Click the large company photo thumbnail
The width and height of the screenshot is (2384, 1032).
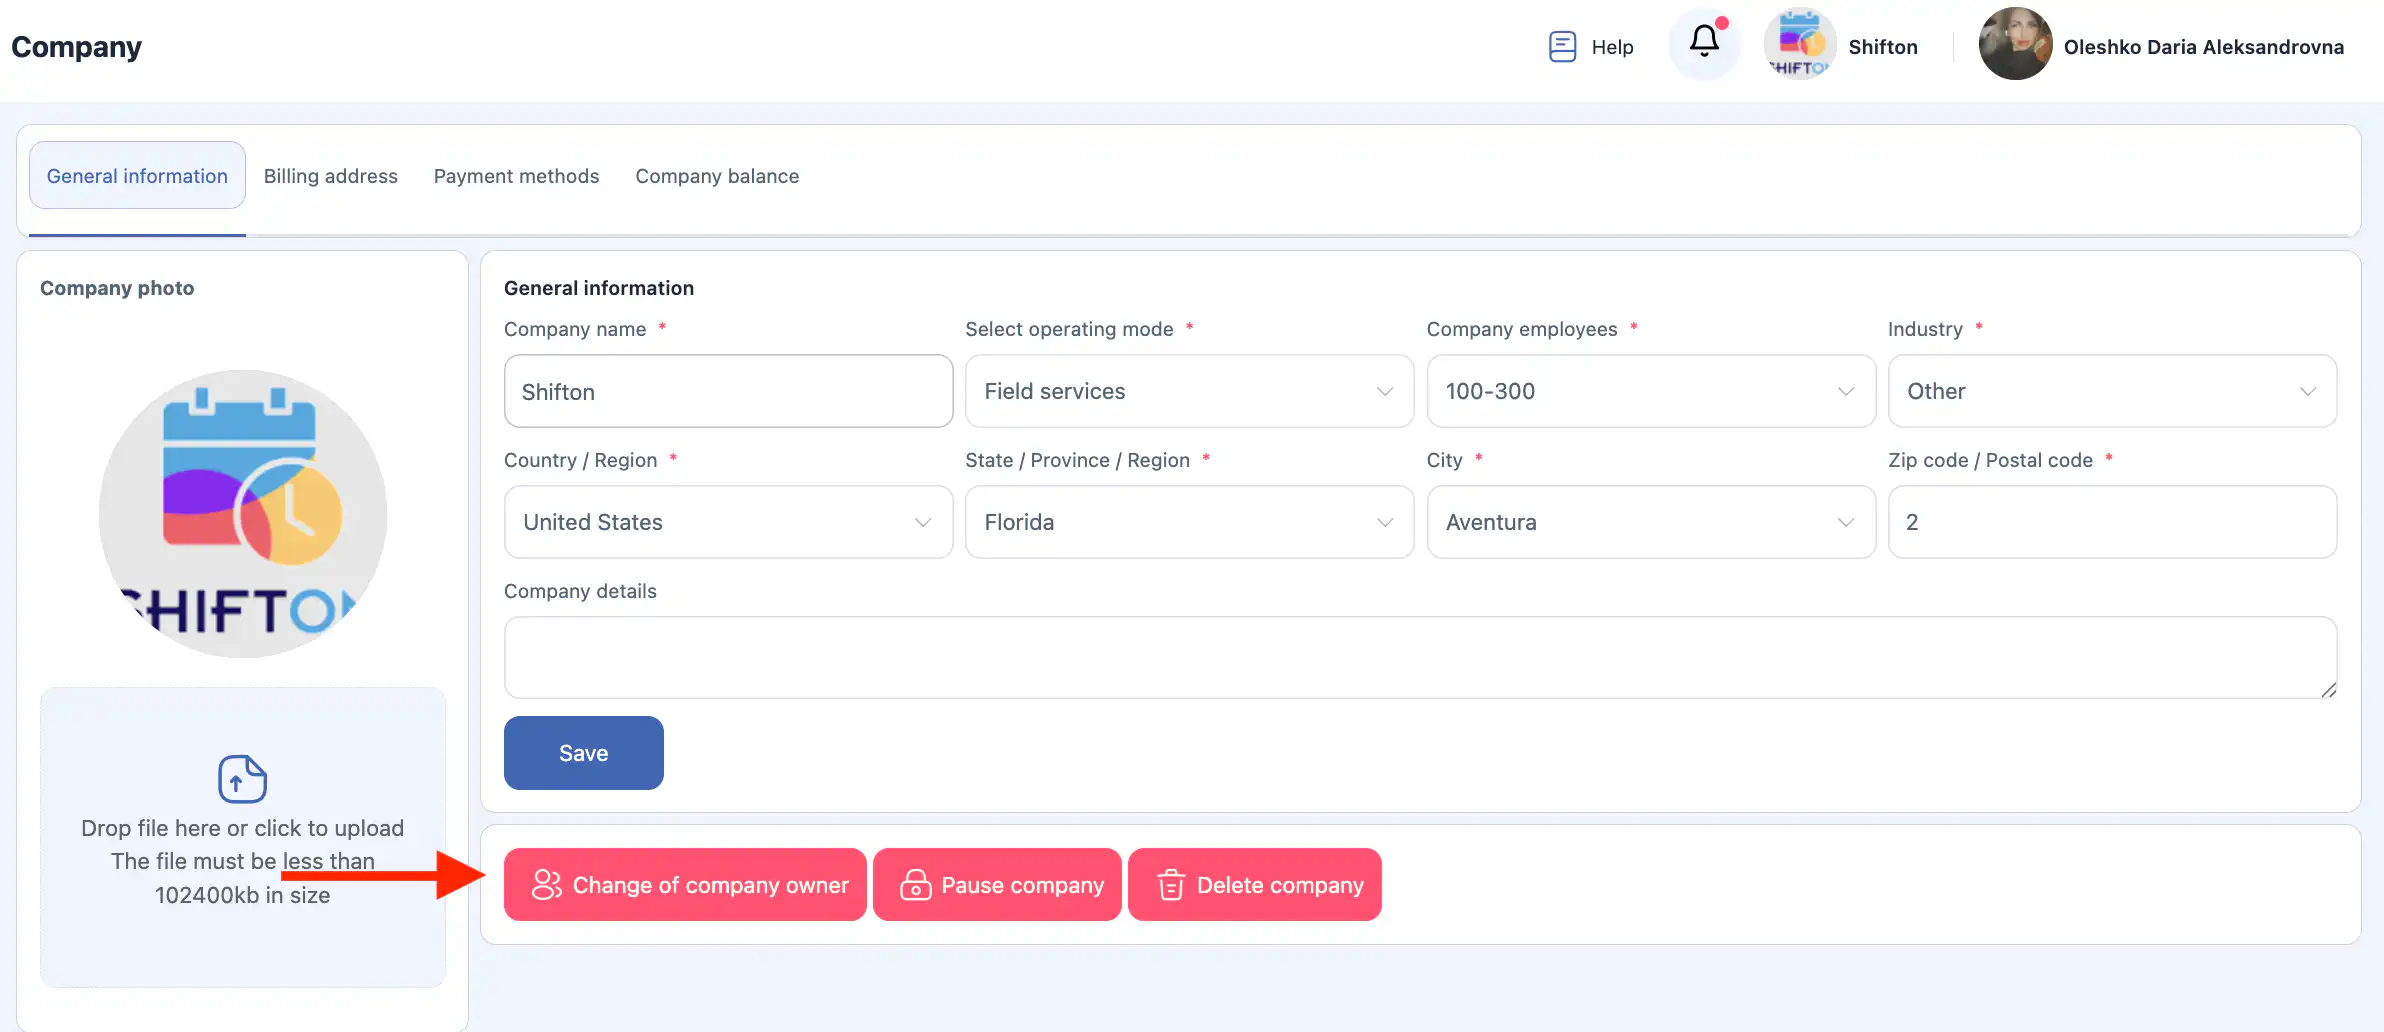point(242,514)
